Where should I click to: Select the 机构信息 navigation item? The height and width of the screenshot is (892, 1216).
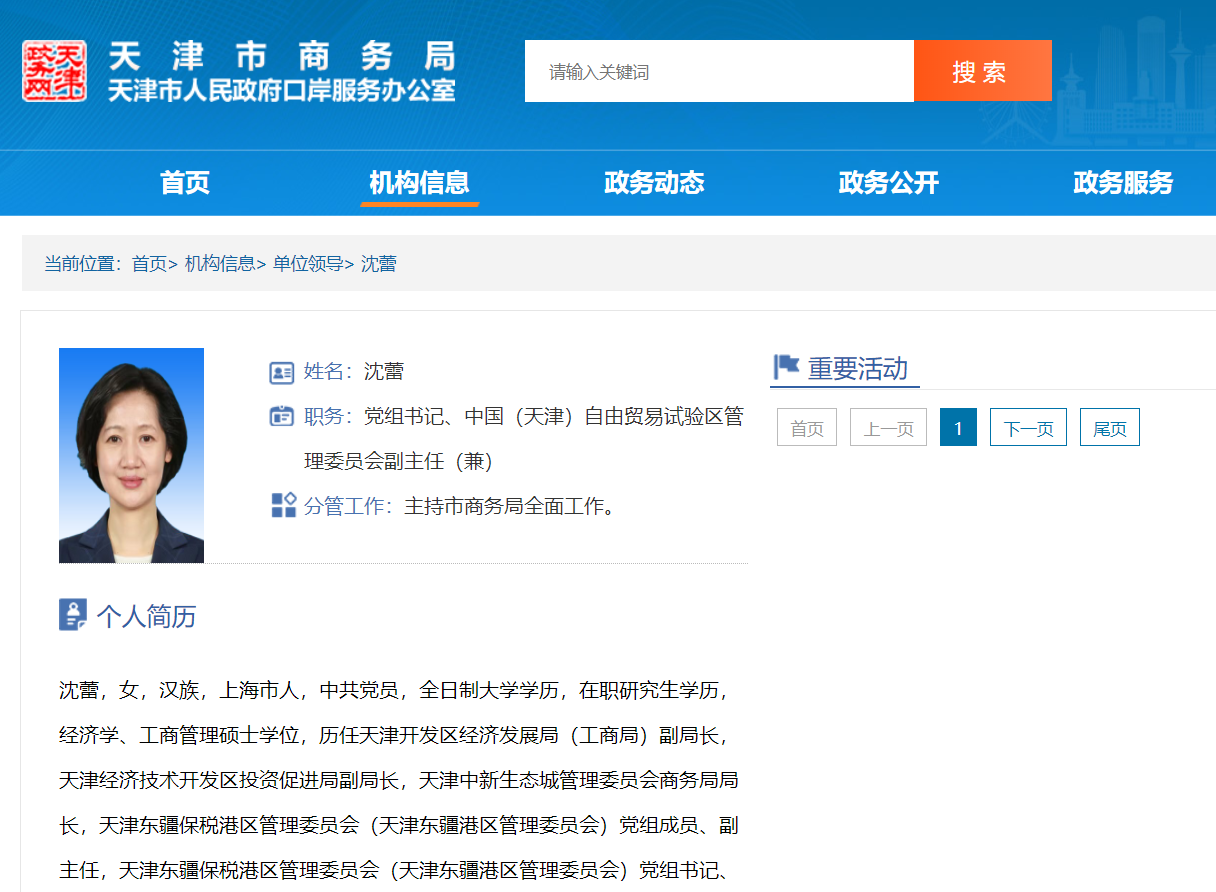click(x=420, y=183)
